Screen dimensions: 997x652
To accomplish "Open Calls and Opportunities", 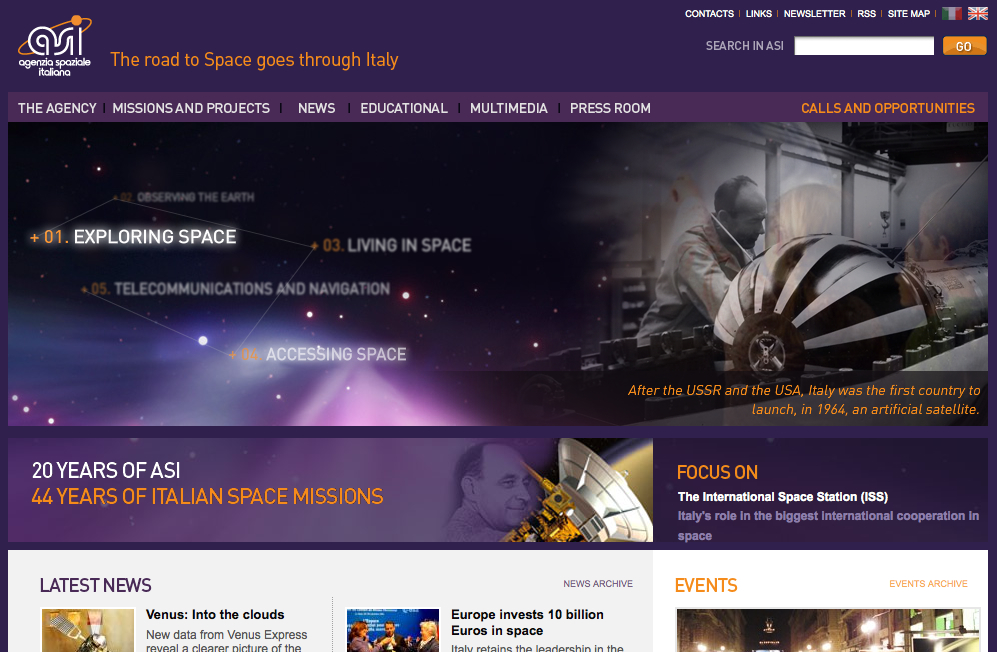I will click(887, 108).
